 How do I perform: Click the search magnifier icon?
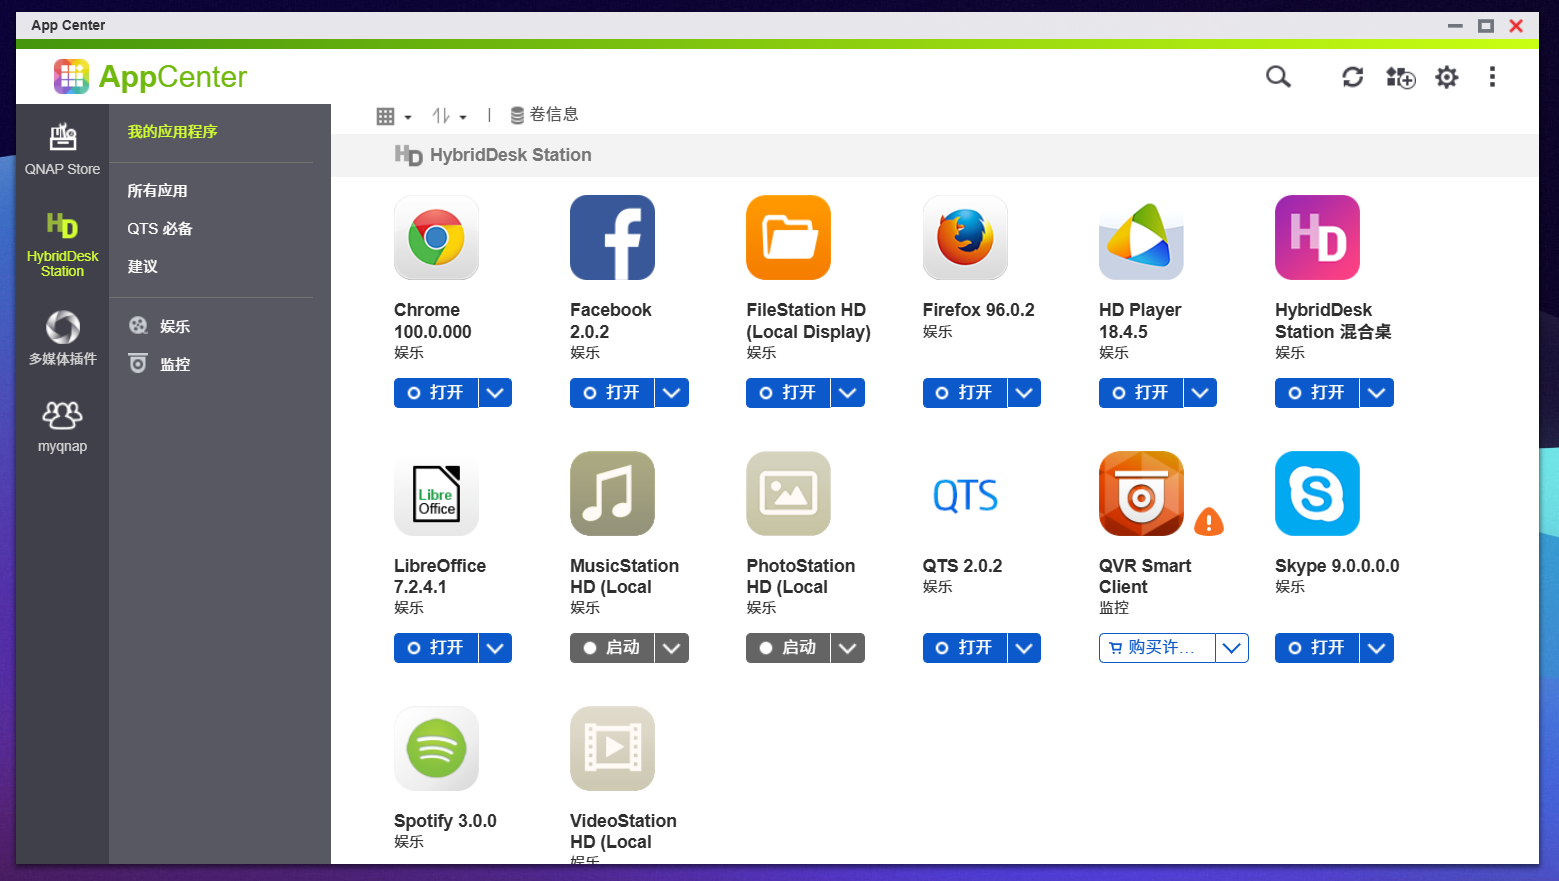[x=1278, y=77]
